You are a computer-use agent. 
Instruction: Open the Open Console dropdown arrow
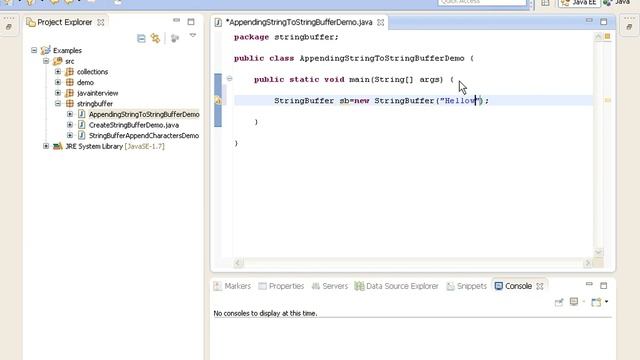pyautogui.click(x=607, y=302)
